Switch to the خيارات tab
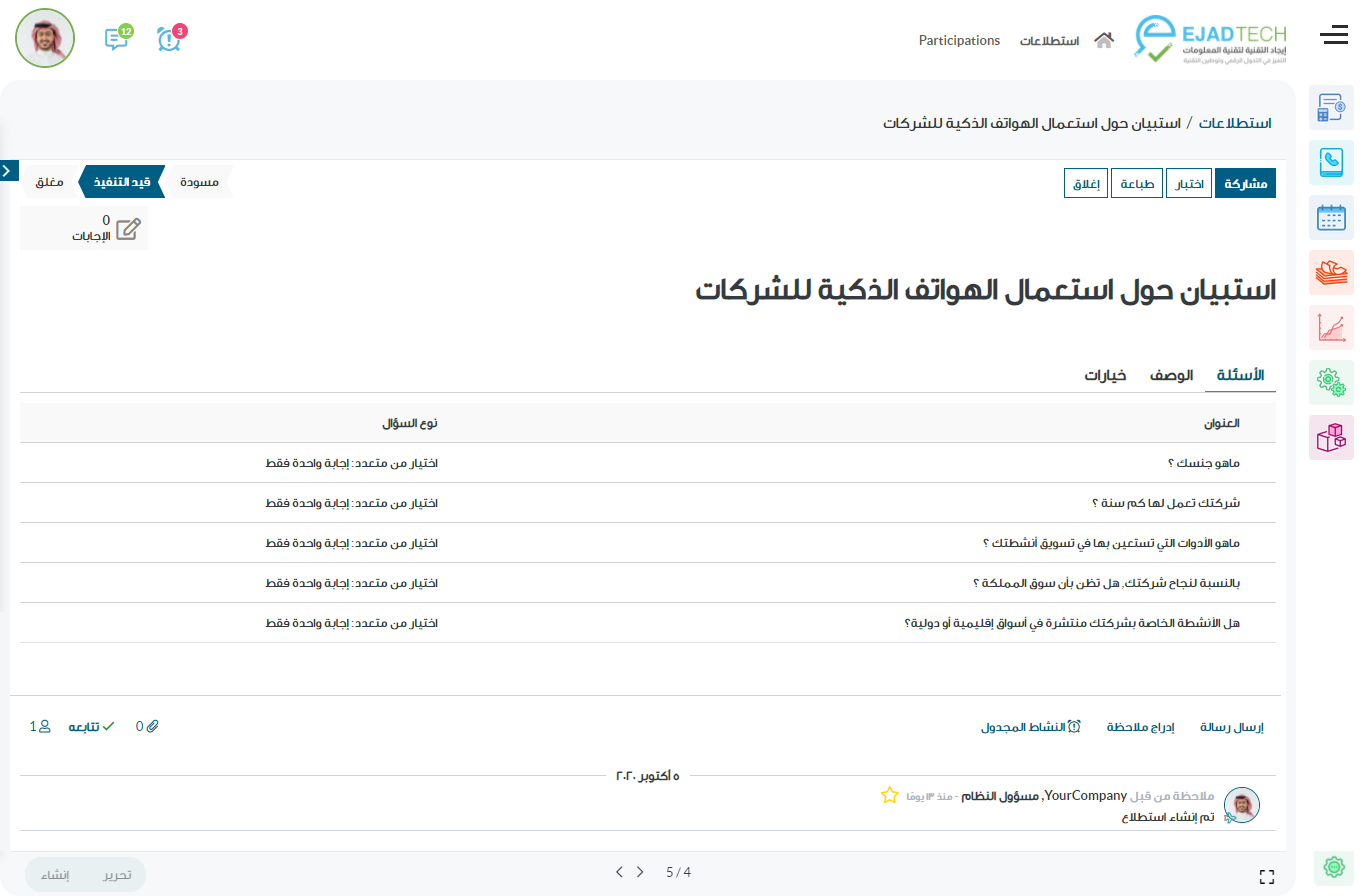This screenshot has width=1366, height=896. [x=1106, y=375]
